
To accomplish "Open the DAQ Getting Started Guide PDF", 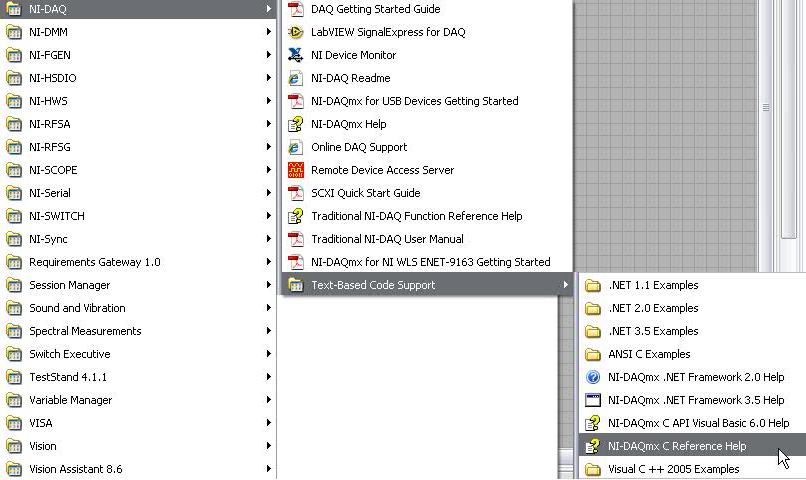I will tap(427, 9).
